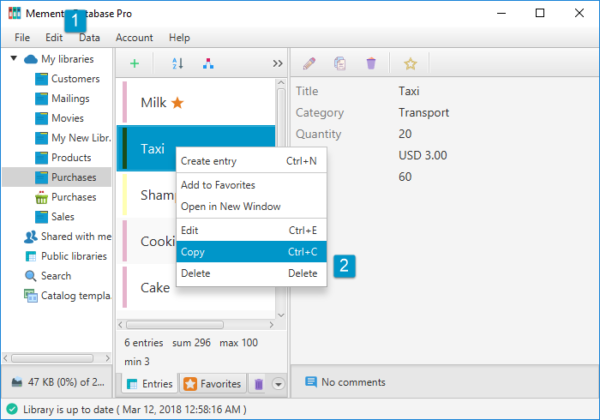Click the entry list scroll down arrow

(281, 315)
